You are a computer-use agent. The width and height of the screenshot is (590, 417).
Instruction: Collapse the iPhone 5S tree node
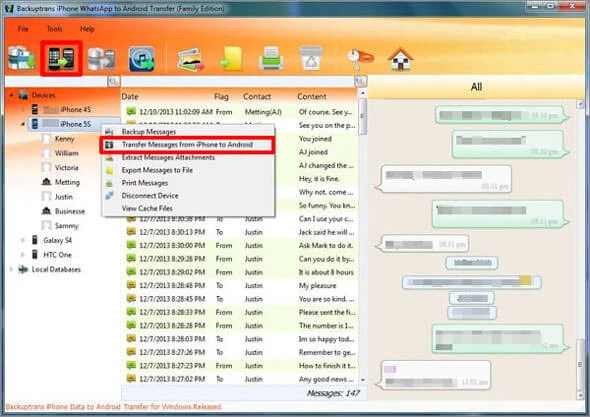pyautogui.click(x=23, y=124)
